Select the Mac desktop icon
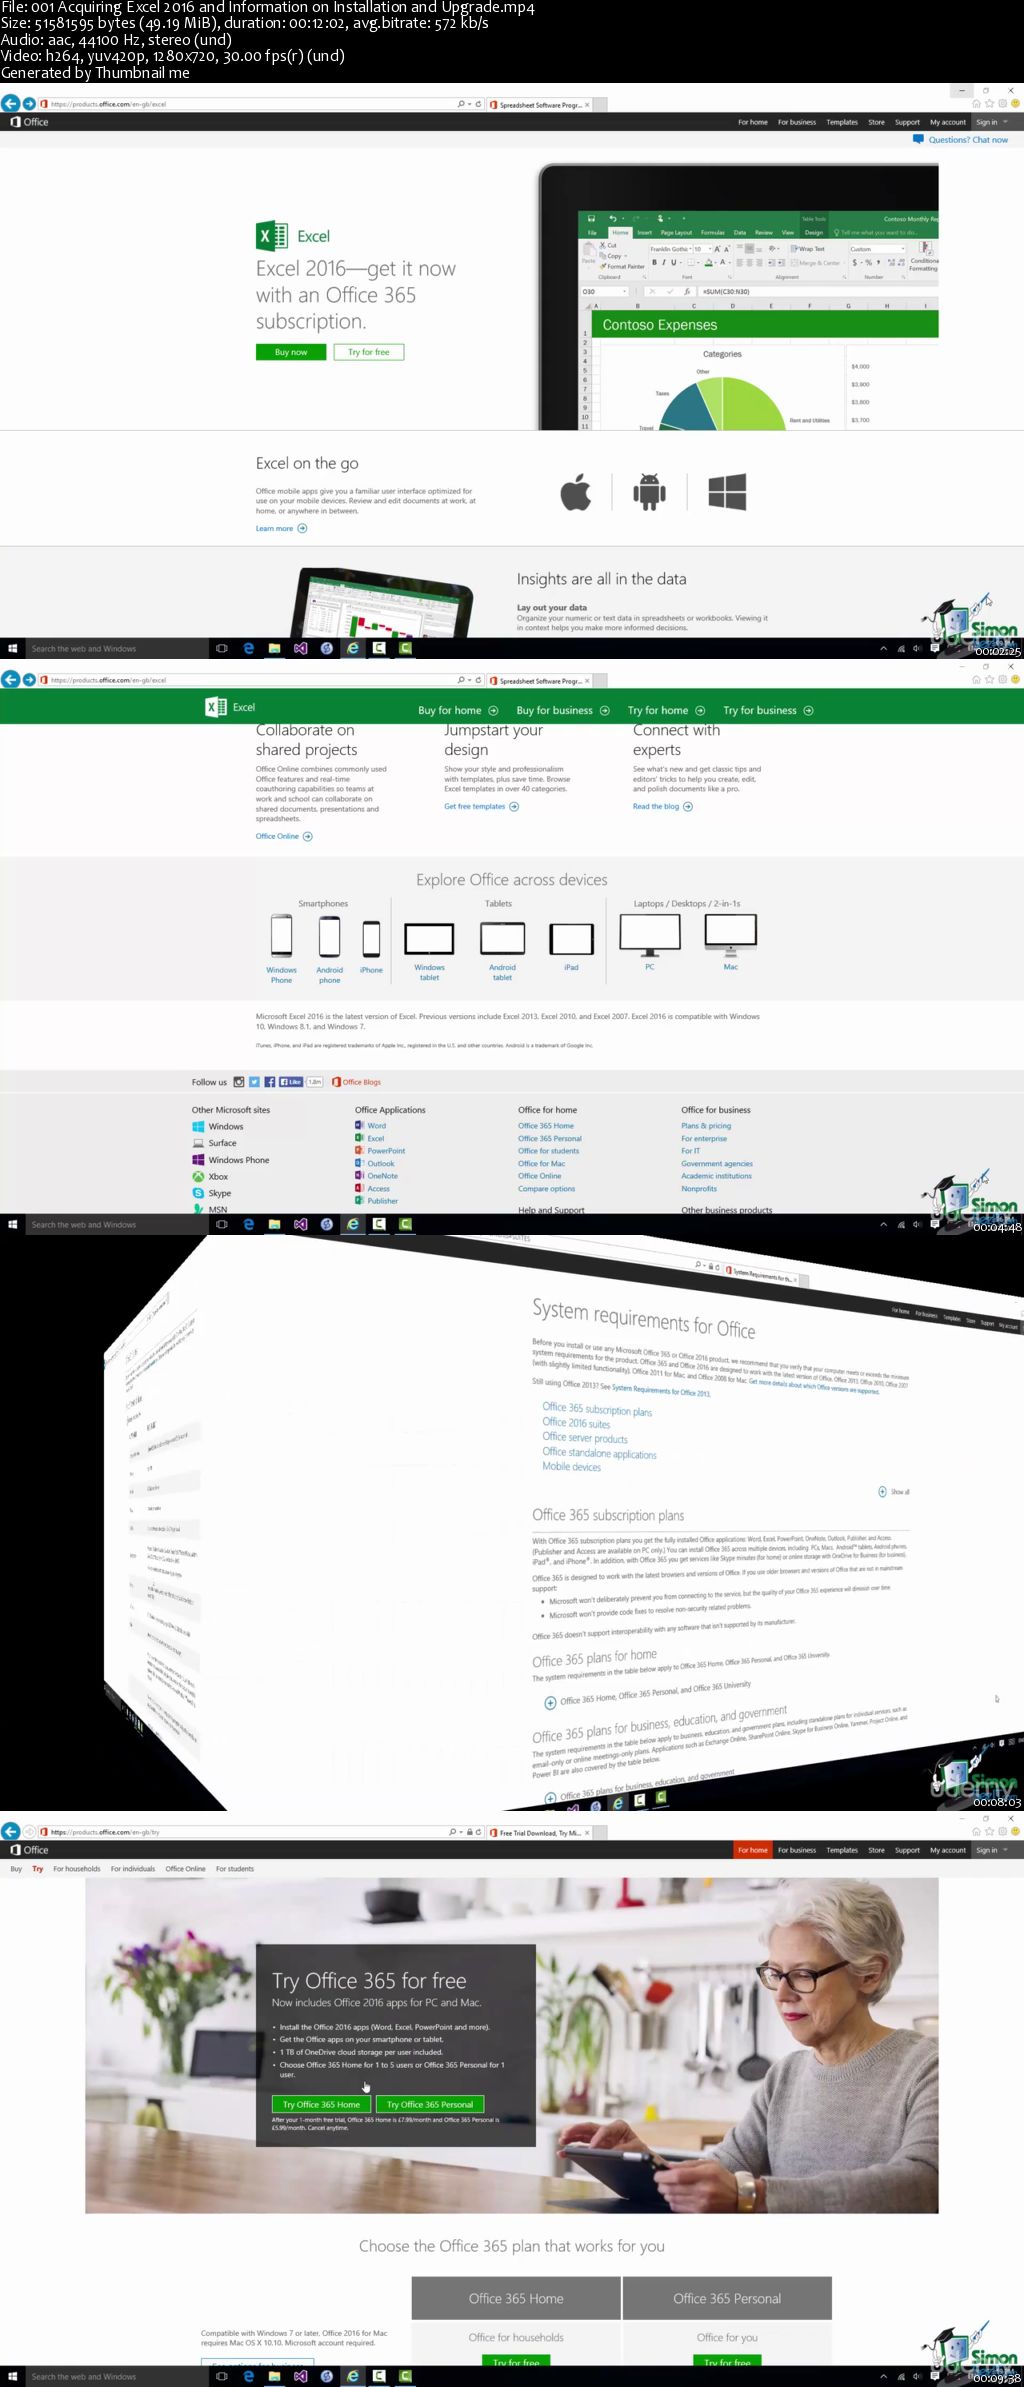Image resolution: width=1024 pixels, height=2387 pixels. pyautogui.click(x=731, y=934)
